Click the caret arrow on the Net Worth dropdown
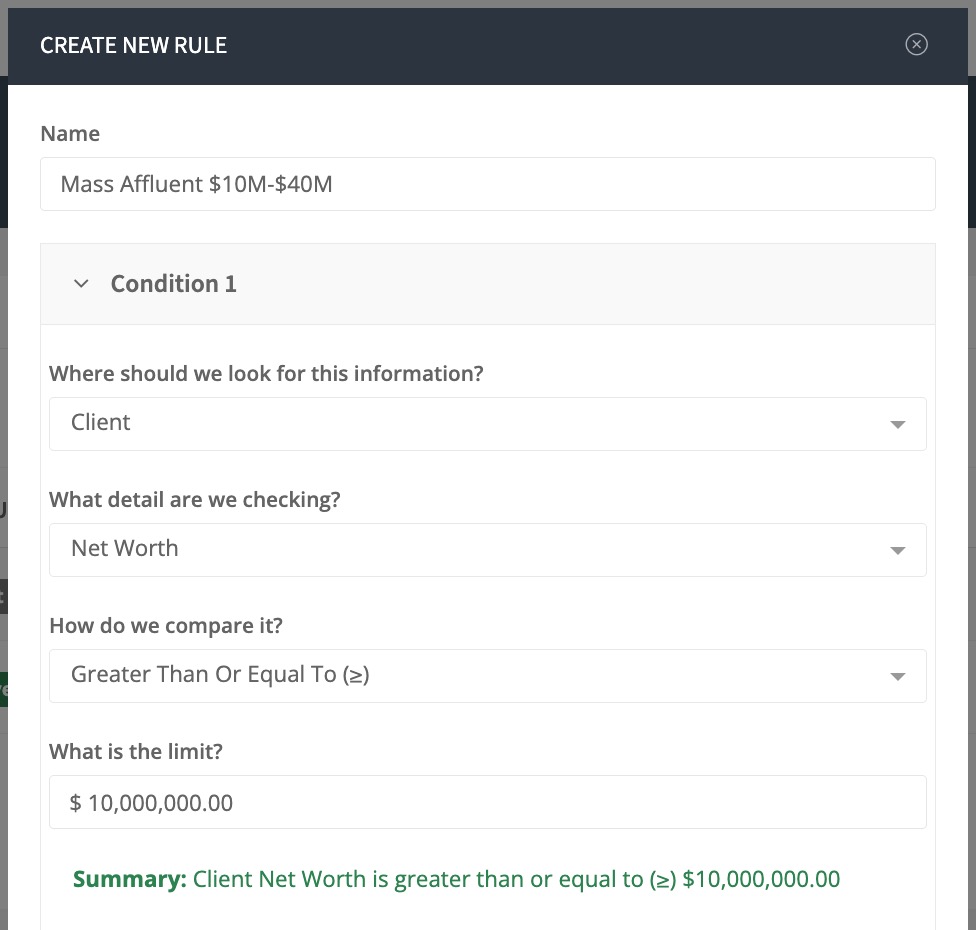976x930 pixels. (897, 550)
